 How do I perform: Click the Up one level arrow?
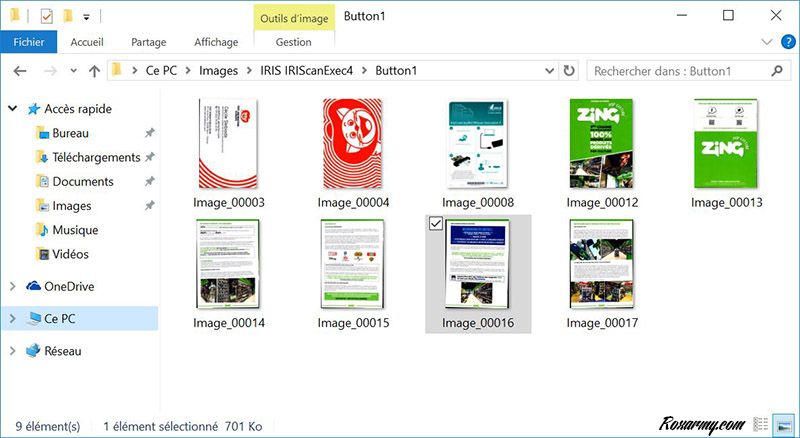pos(94,71)
